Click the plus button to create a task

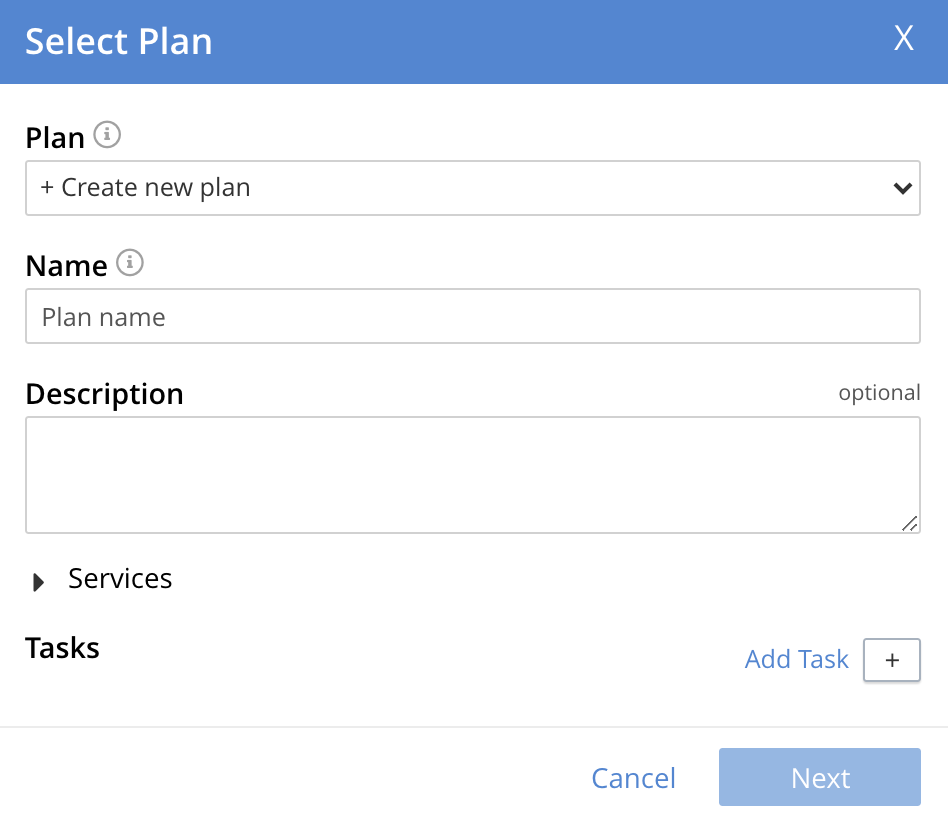pos(891,660)
